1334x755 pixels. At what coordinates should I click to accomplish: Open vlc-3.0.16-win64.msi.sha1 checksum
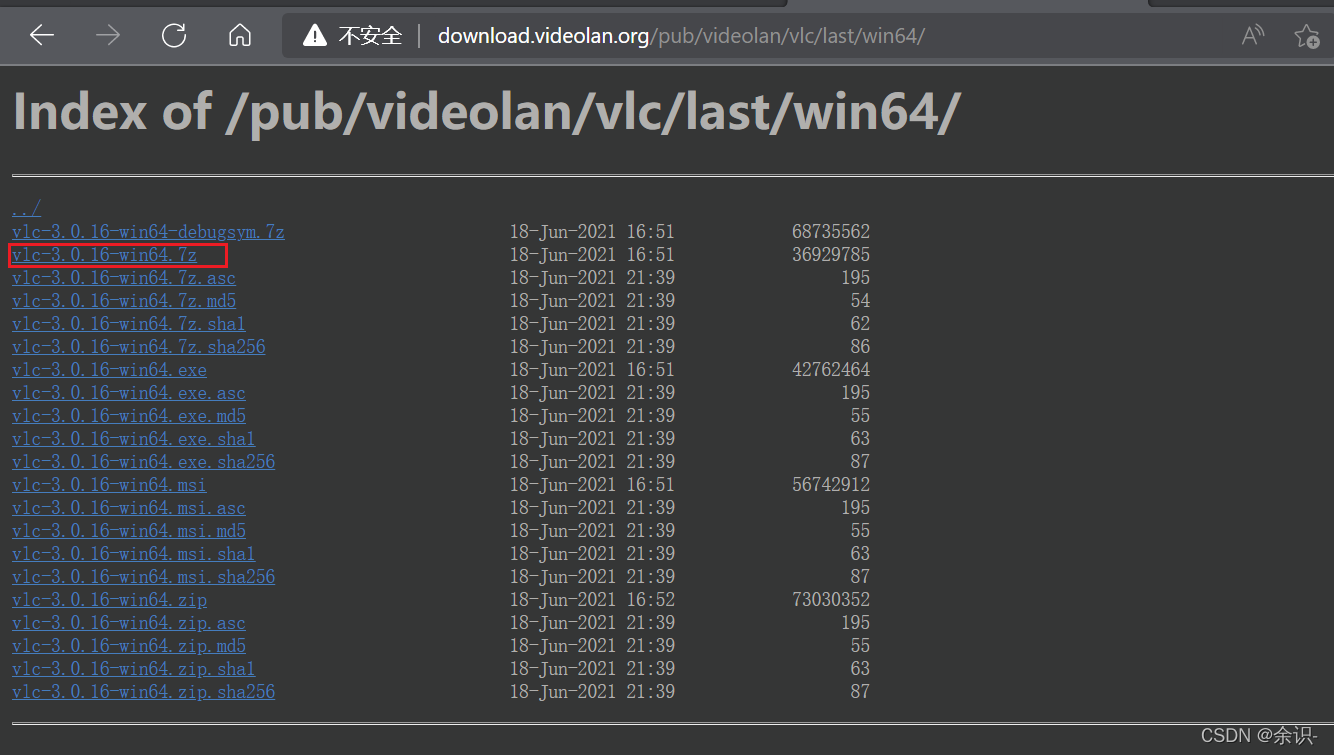coord(133,553)
